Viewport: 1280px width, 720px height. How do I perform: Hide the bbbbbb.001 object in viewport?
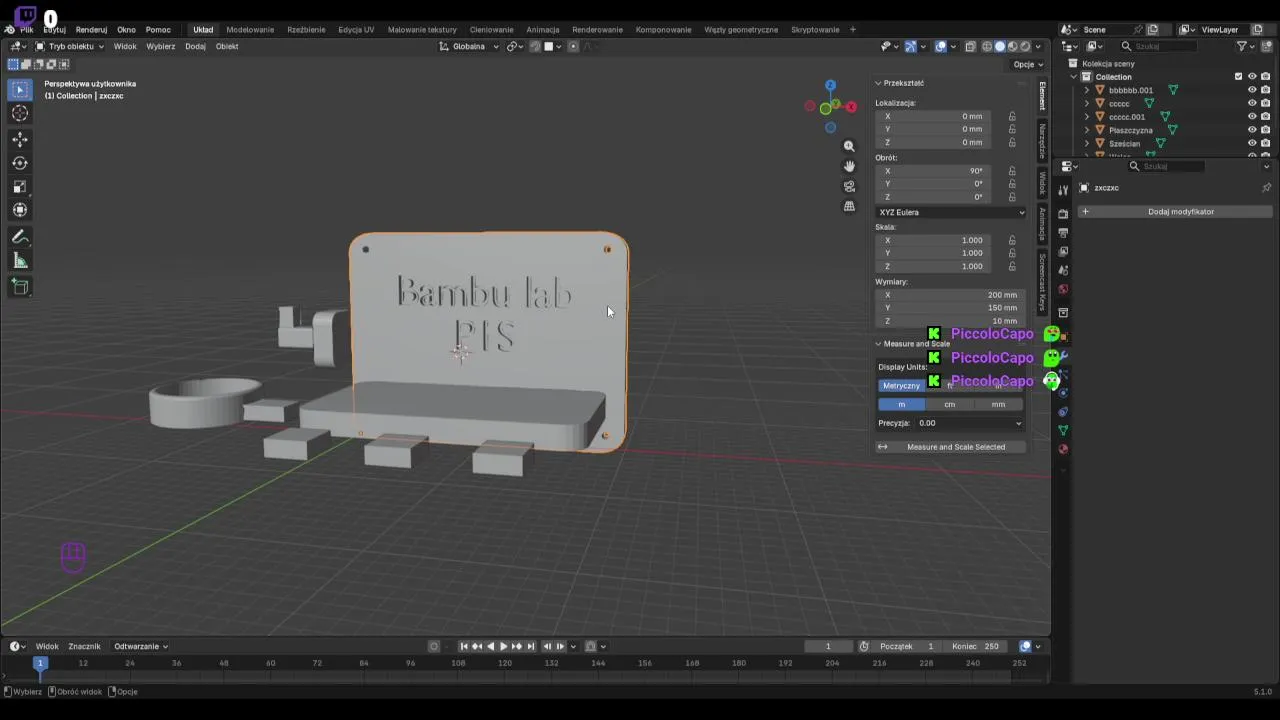pos(1251,90)
